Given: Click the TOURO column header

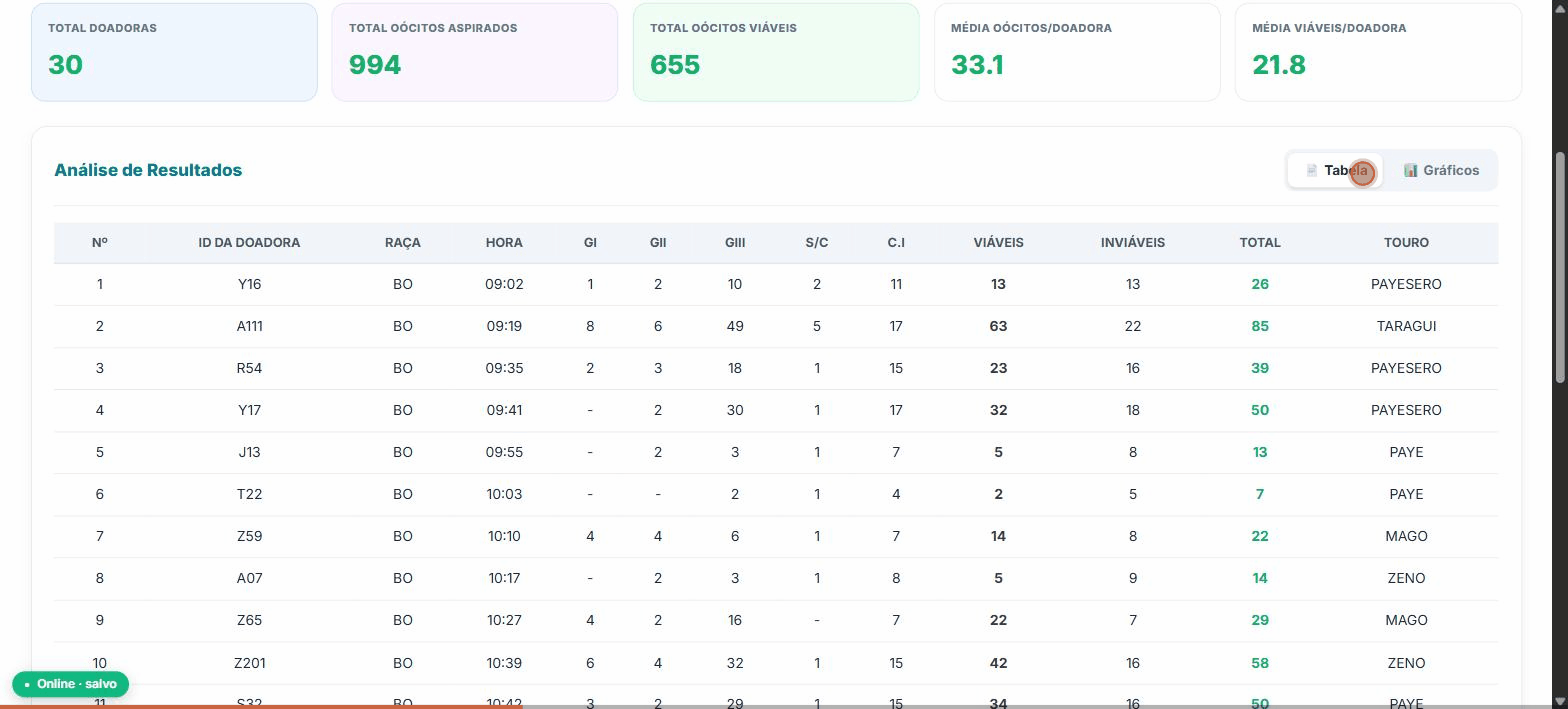Looking at the screenshot, I should click(1406, 243).
